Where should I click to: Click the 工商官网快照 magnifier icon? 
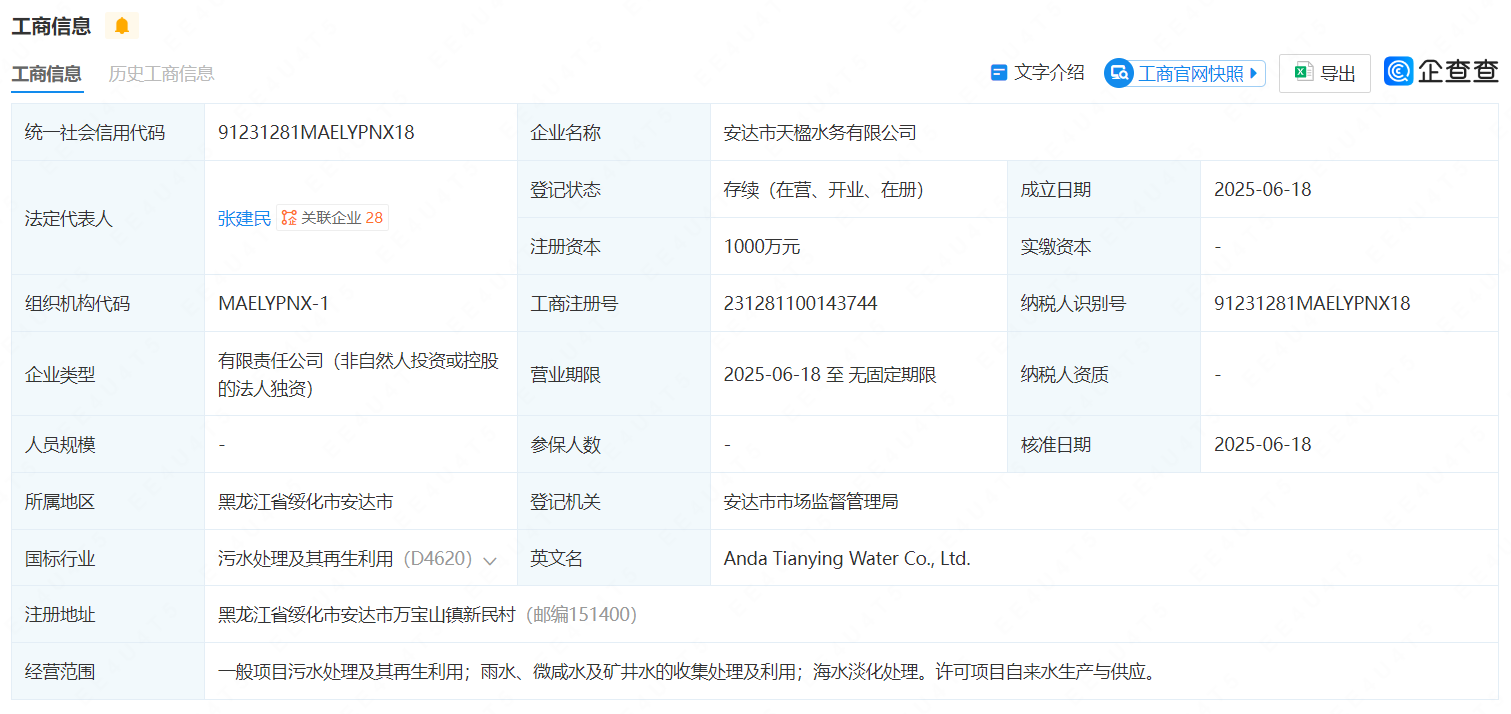(x=1119, y=73)
